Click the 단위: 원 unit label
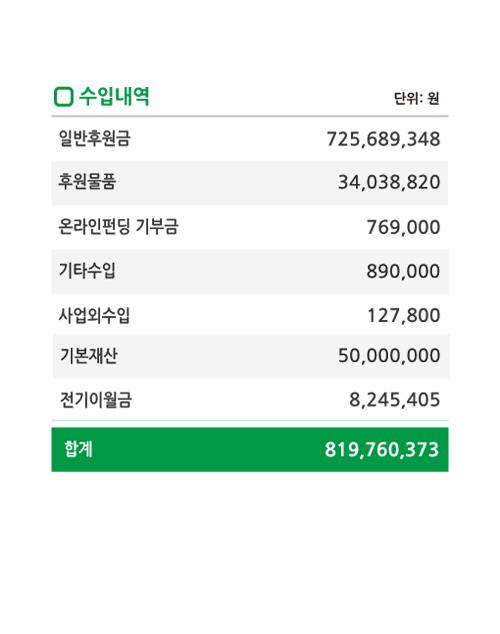Screen dimensions: 500x634 coord(416,98)
